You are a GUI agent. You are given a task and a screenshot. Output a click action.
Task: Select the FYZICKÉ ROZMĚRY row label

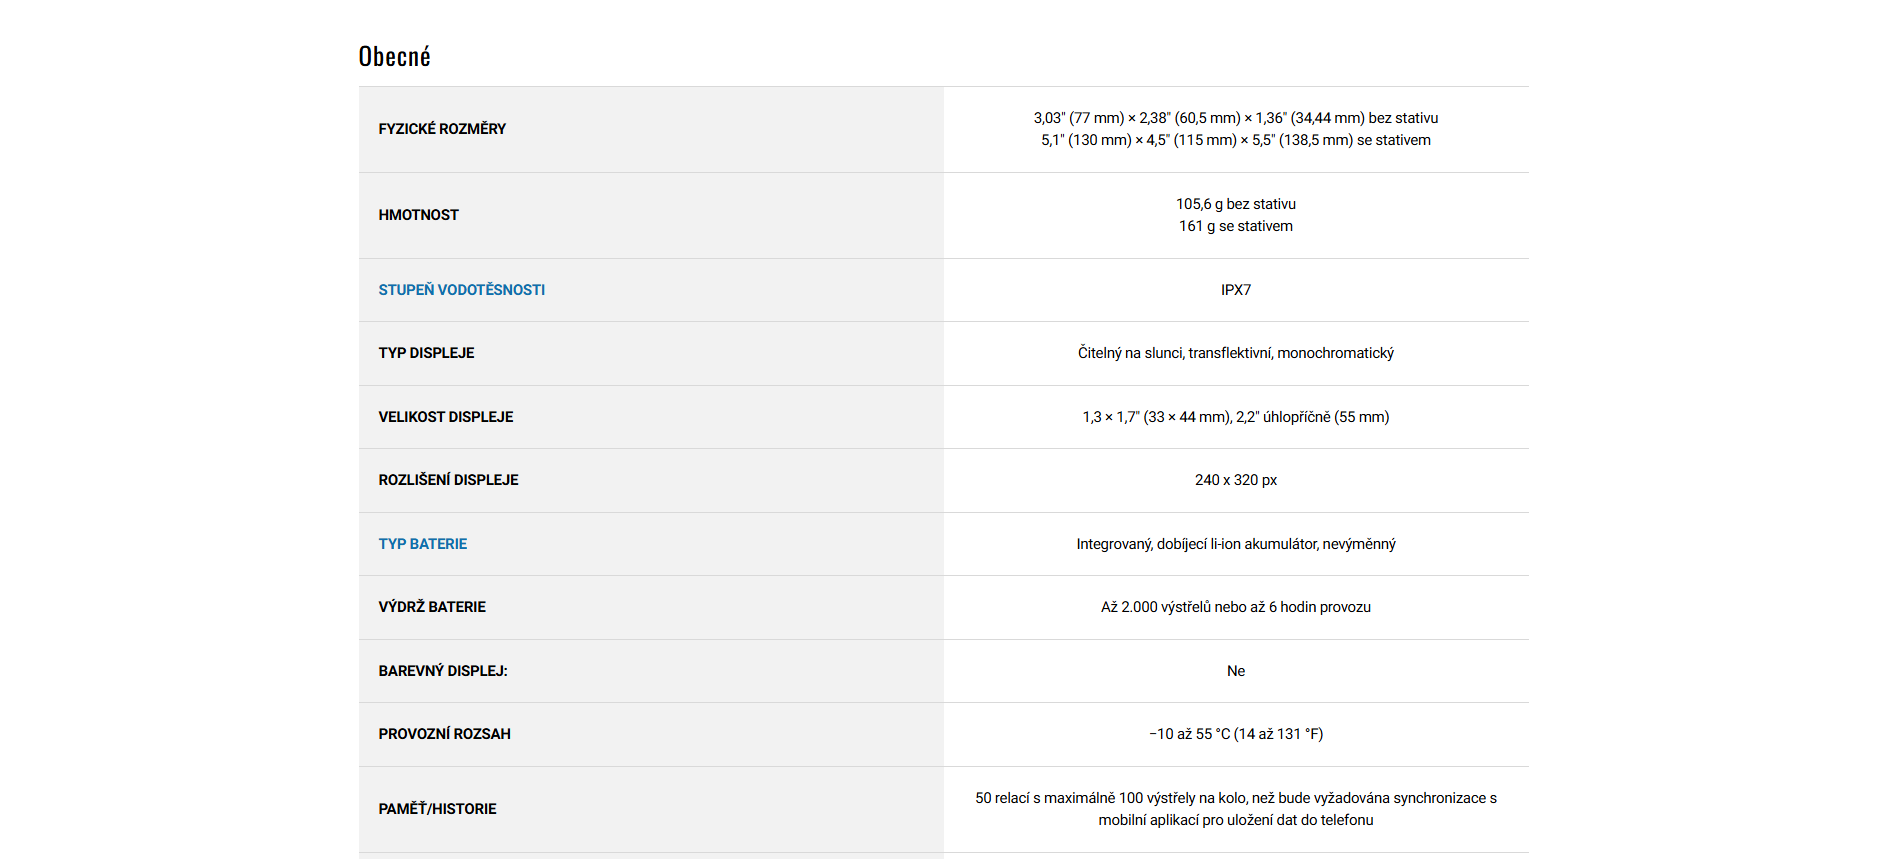pos(442,129)
